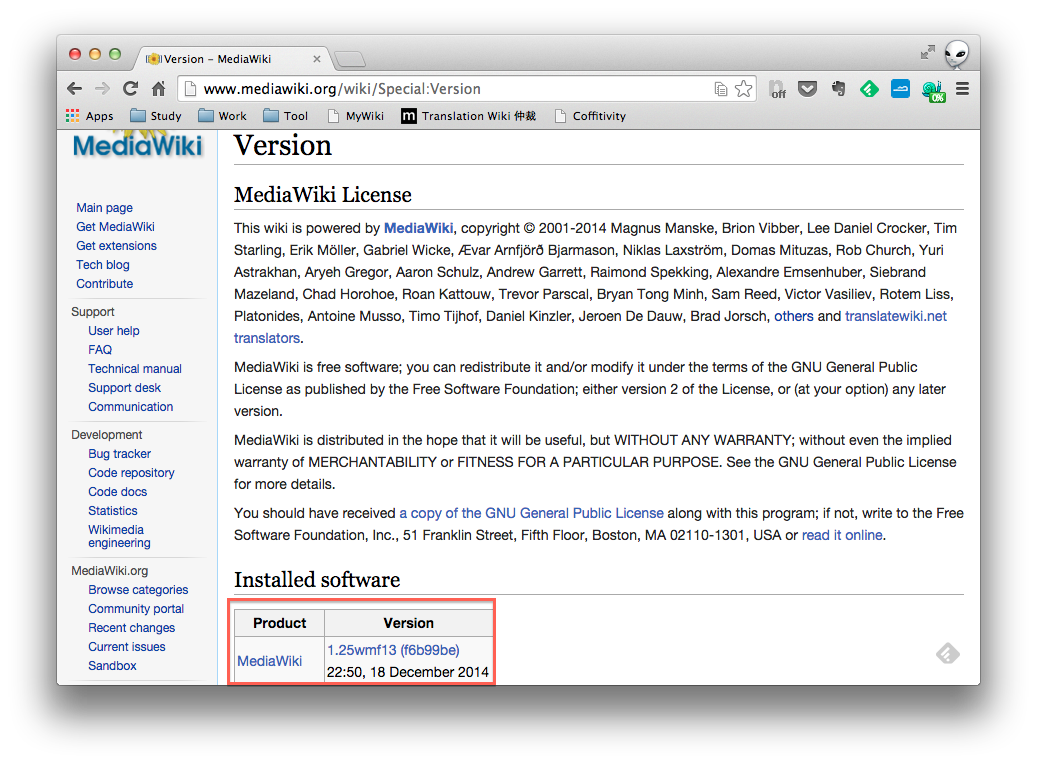Go back with the browser back arrow

pos(75,89)
